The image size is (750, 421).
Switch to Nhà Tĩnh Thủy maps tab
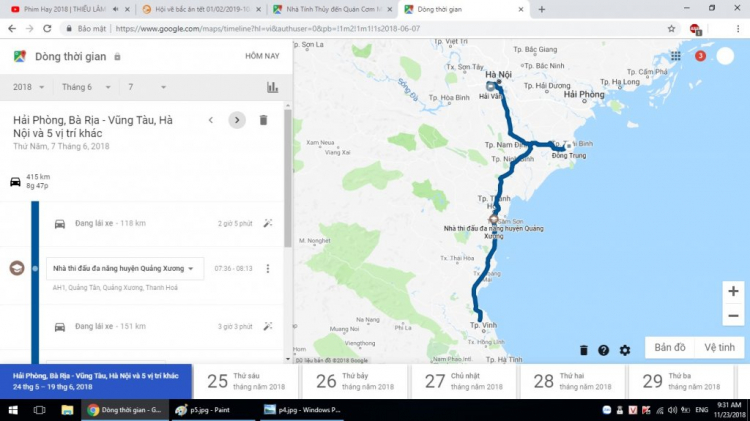click(330, 9)
